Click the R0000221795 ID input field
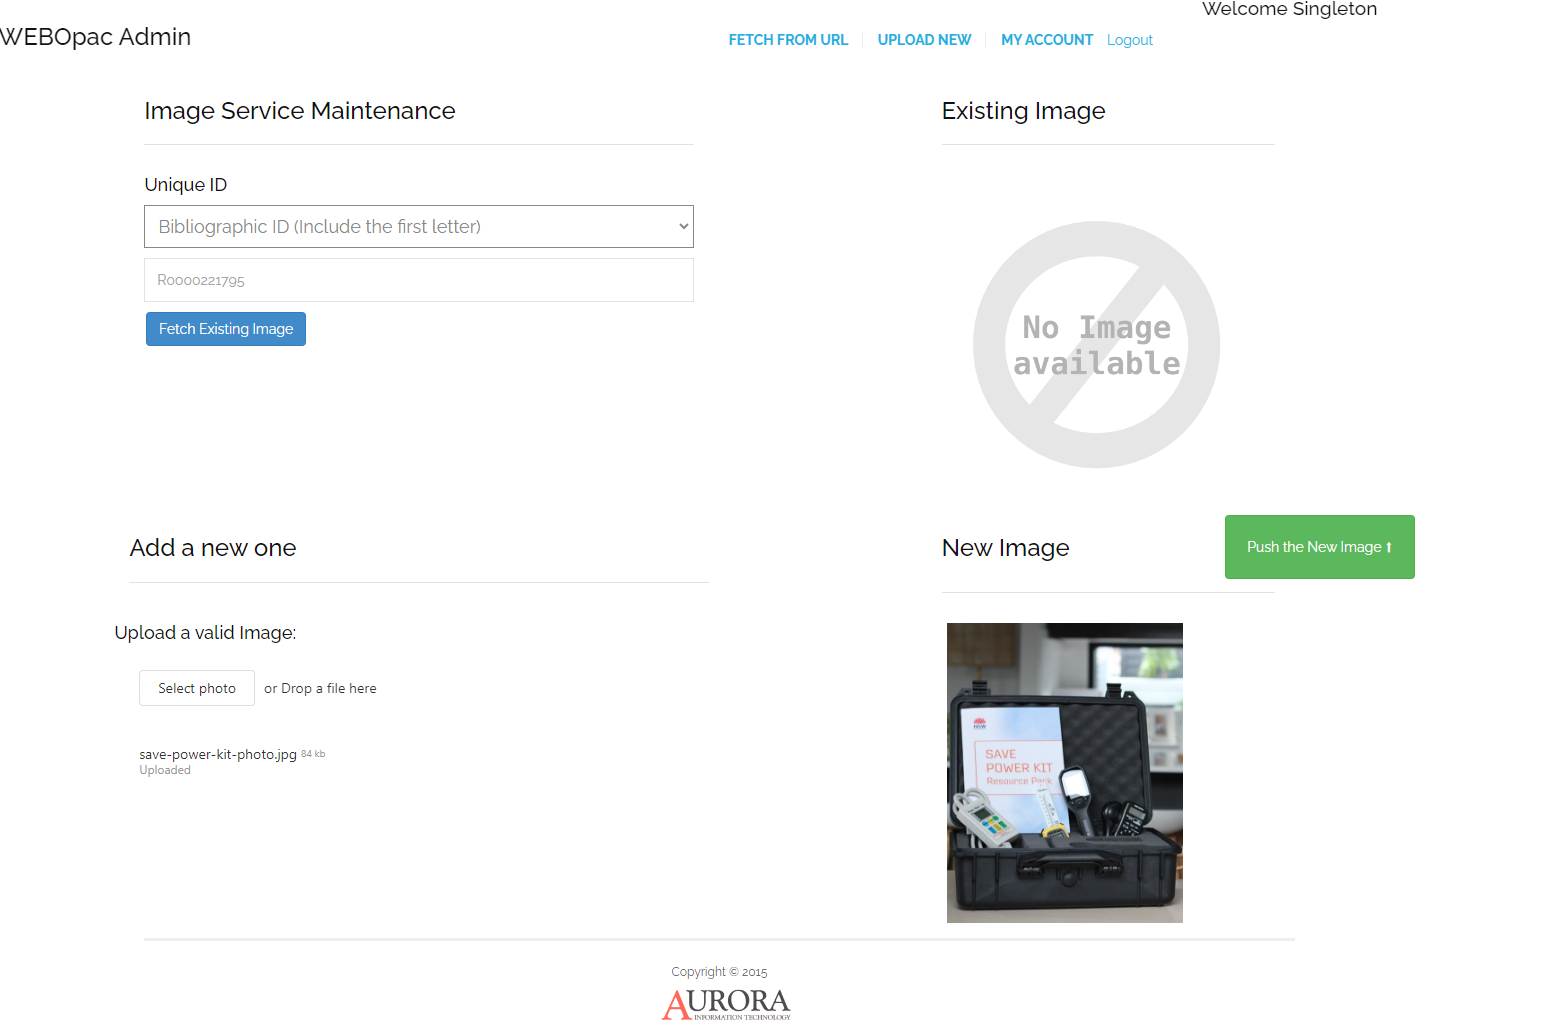This screenshot has width=1547, height=1023. [418, 280]
